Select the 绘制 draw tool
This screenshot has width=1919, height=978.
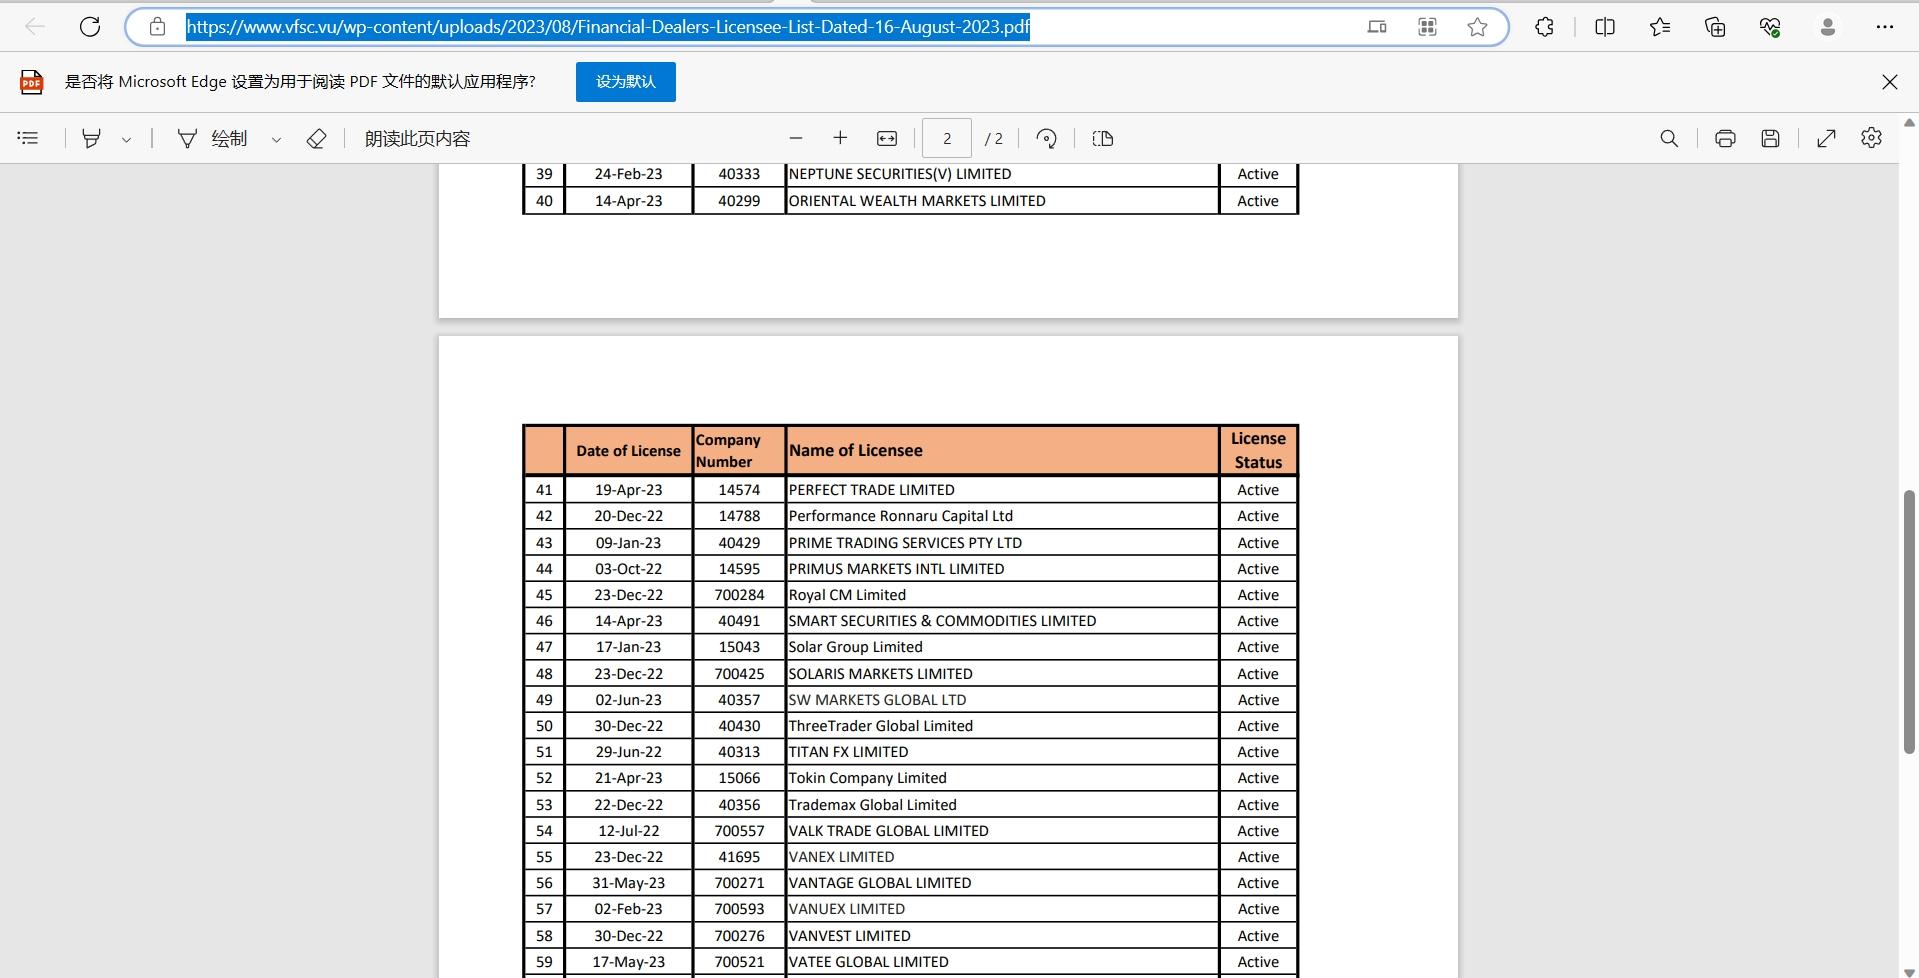point(213,138)
